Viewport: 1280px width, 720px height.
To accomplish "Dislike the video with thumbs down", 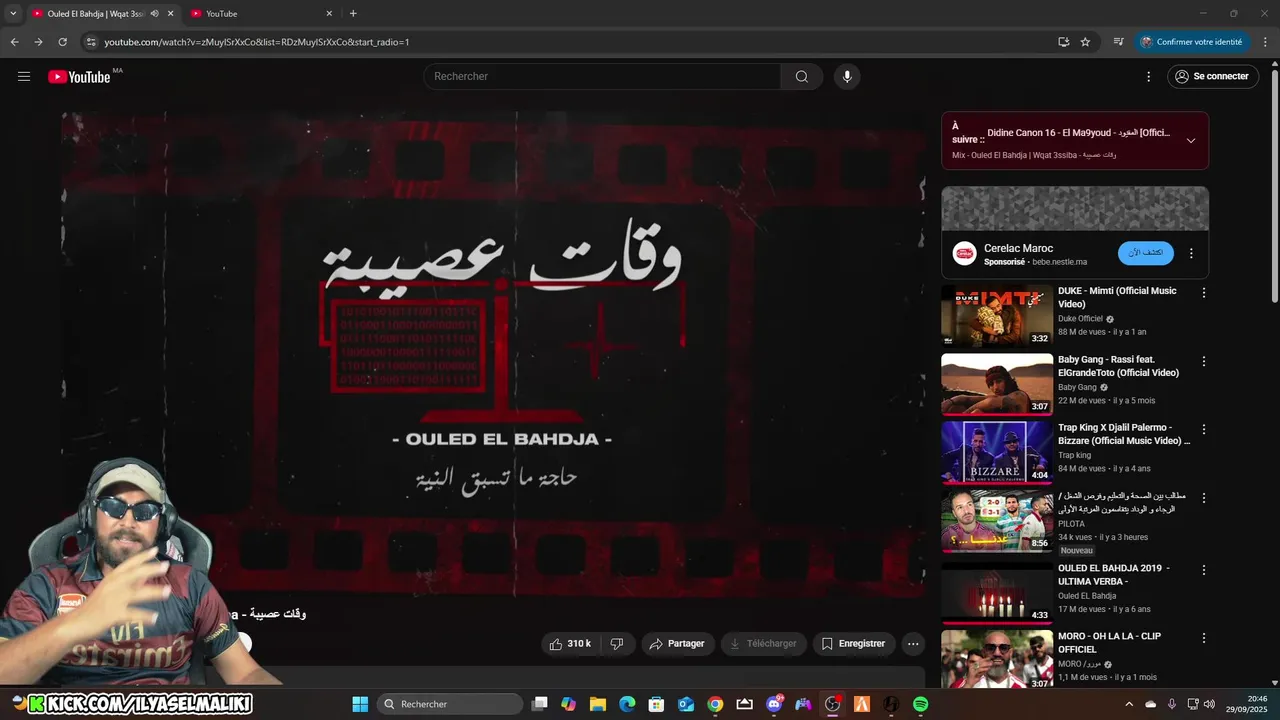I will 617,644.
